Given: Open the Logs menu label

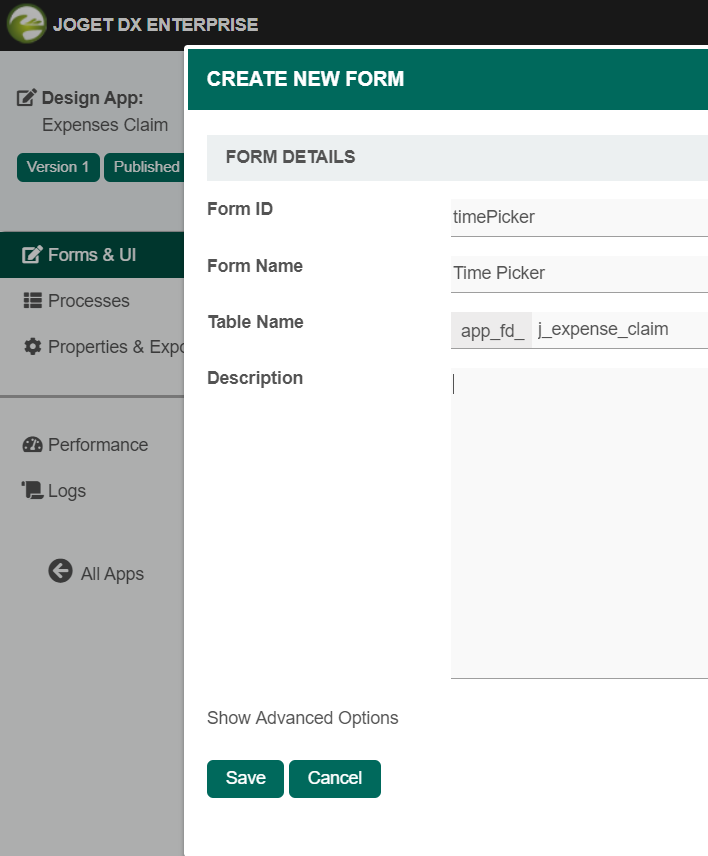Looking at the screenshot, I should (x=67, y=491).
